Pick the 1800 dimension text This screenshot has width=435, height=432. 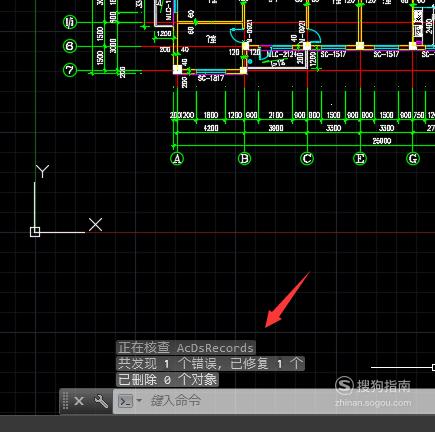click(x=211, y=115)
